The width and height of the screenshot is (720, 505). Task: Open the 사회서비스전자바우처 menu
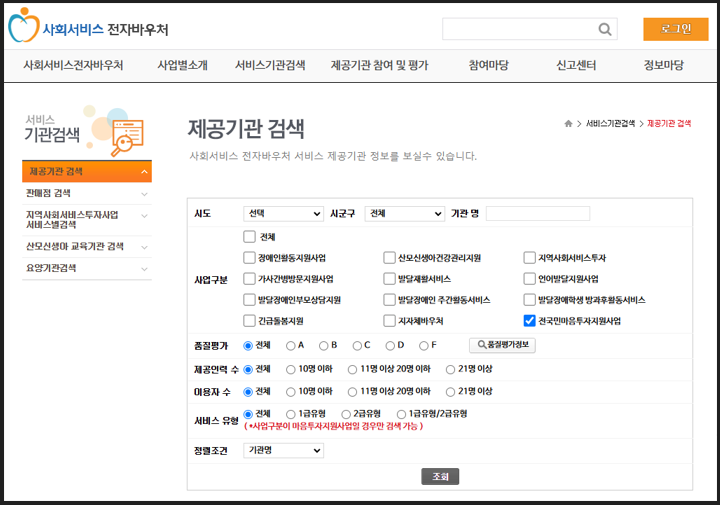coord(73,65)
